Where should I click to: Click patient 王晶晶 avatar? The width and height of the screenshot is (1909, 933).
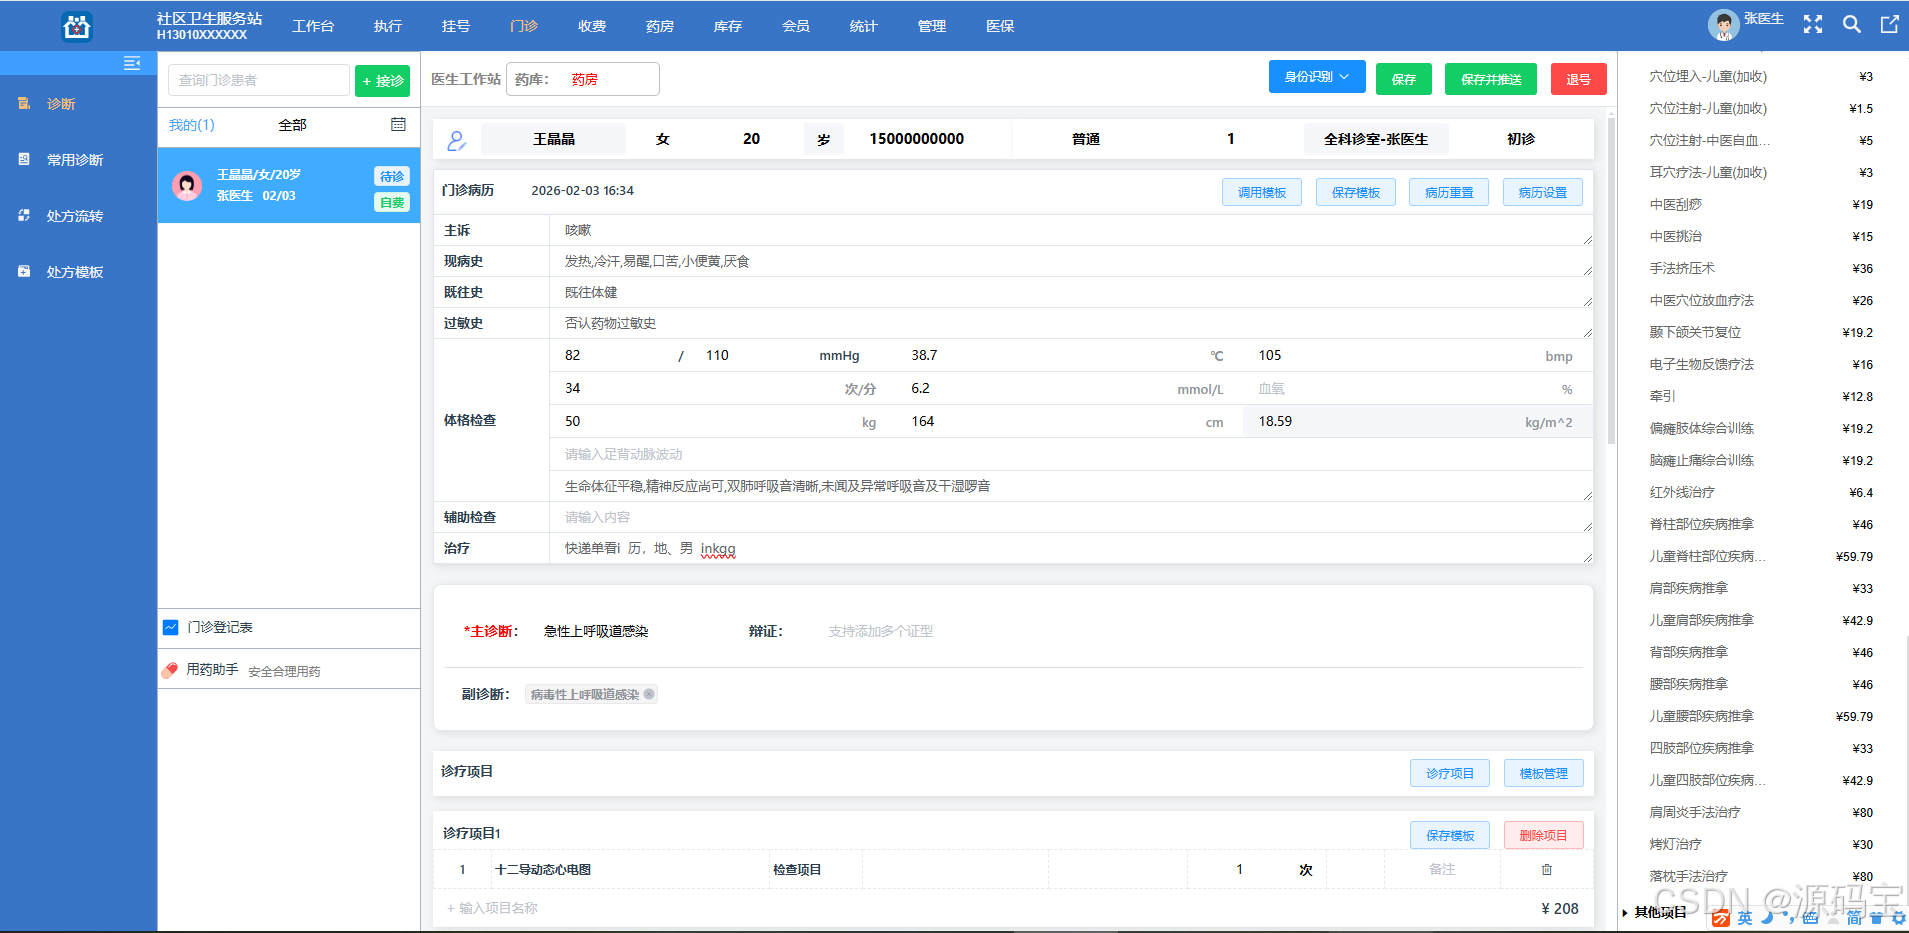point(187,185)
